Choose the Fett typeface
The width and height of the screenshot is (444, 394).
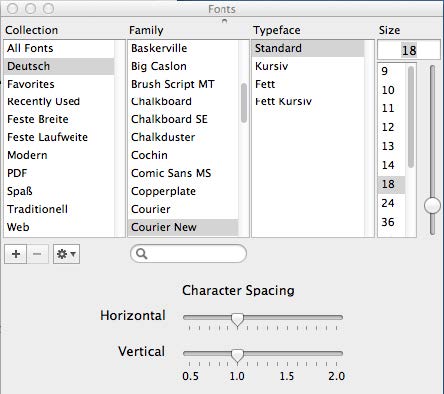[x=308, y=84]
